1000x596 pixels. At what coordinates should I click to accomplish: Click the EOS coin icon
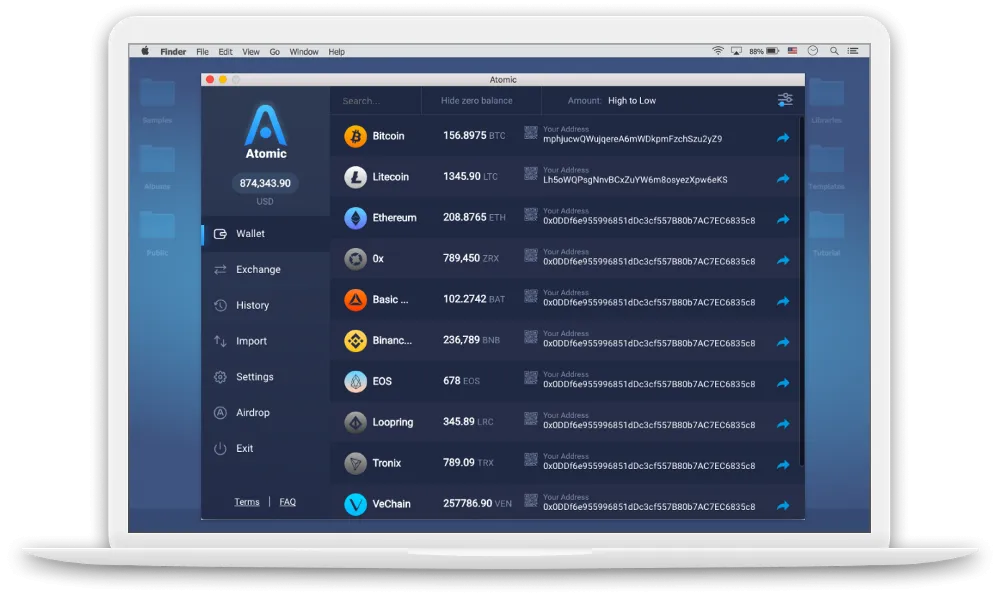click(355, 381)
